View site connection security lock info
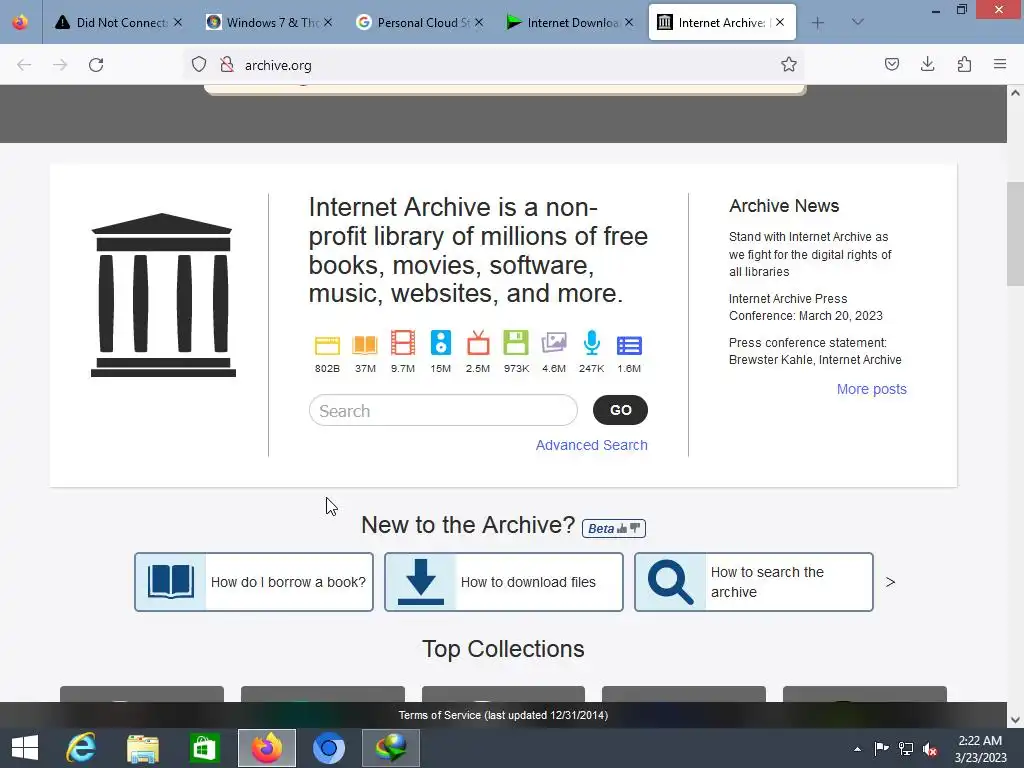The height and width of the screenshot is (768, 1024). (227, 65)
